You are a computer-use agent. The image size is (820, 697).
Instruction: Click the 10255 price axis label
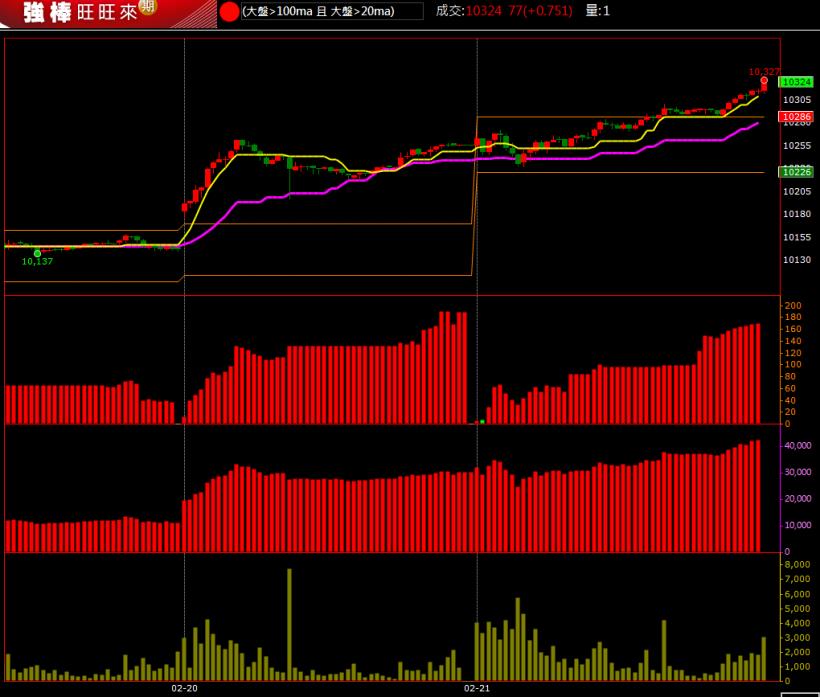pyautogui.click(x=797, y=145)
